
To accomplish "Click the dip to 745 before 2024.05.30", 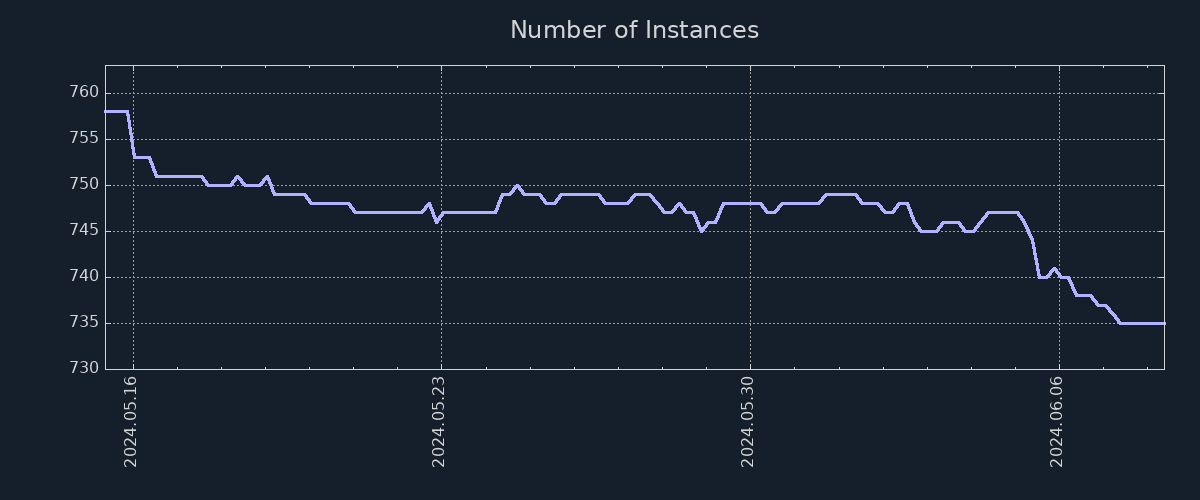I will 702,231.
